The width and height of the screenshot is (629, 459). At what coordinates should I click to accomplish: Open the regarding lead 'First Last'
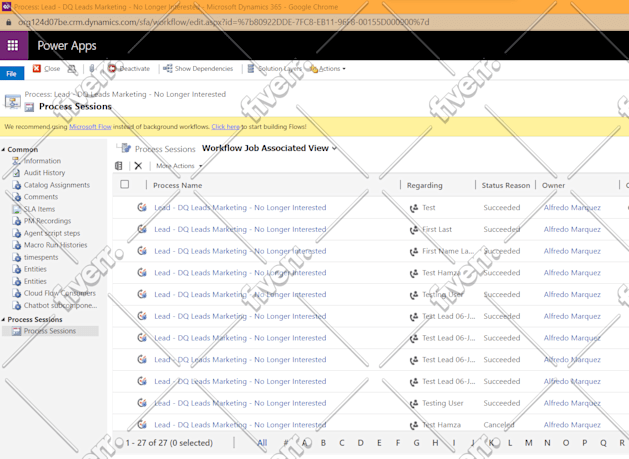point(437,229)
